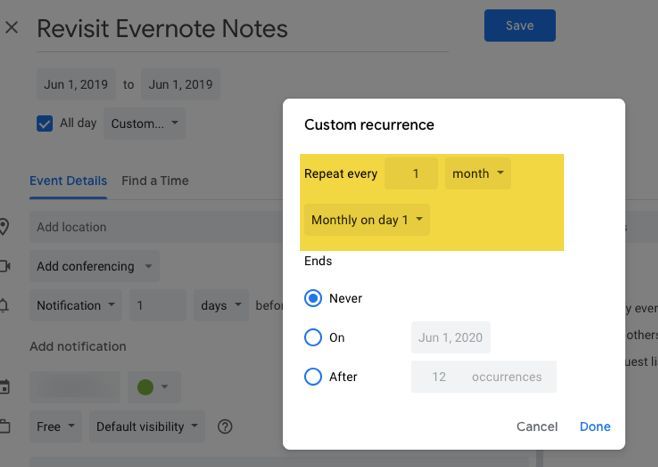Click Done in Custom recurrence dialog
Screen dimensions: 658x467
coord(595,427)
